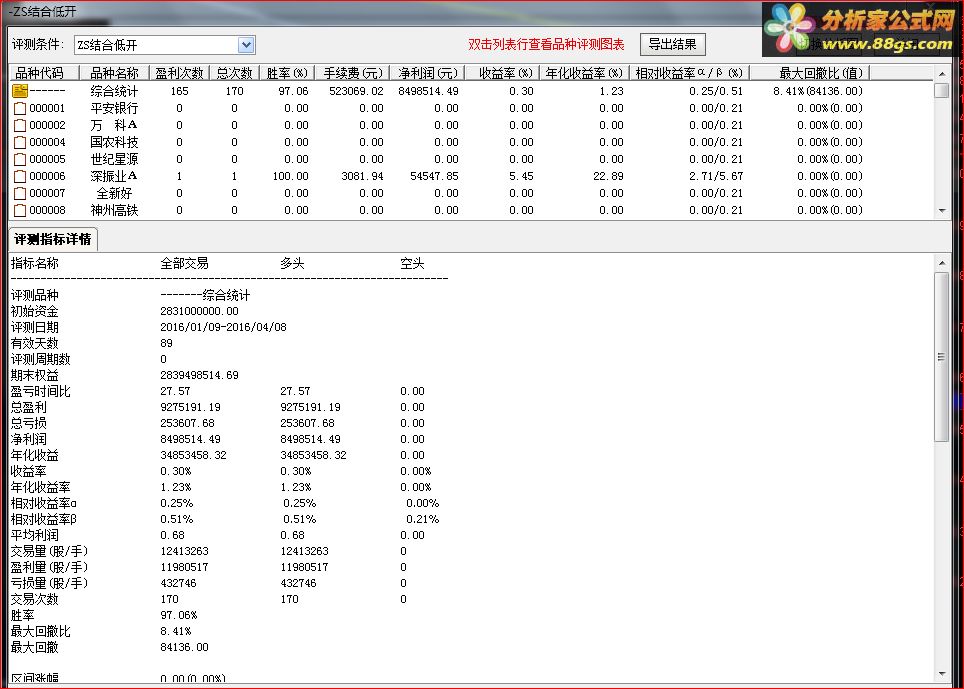
Task: Click the 亏损量 value 432746 under 全部交易
Action: [x=178, y=583]
